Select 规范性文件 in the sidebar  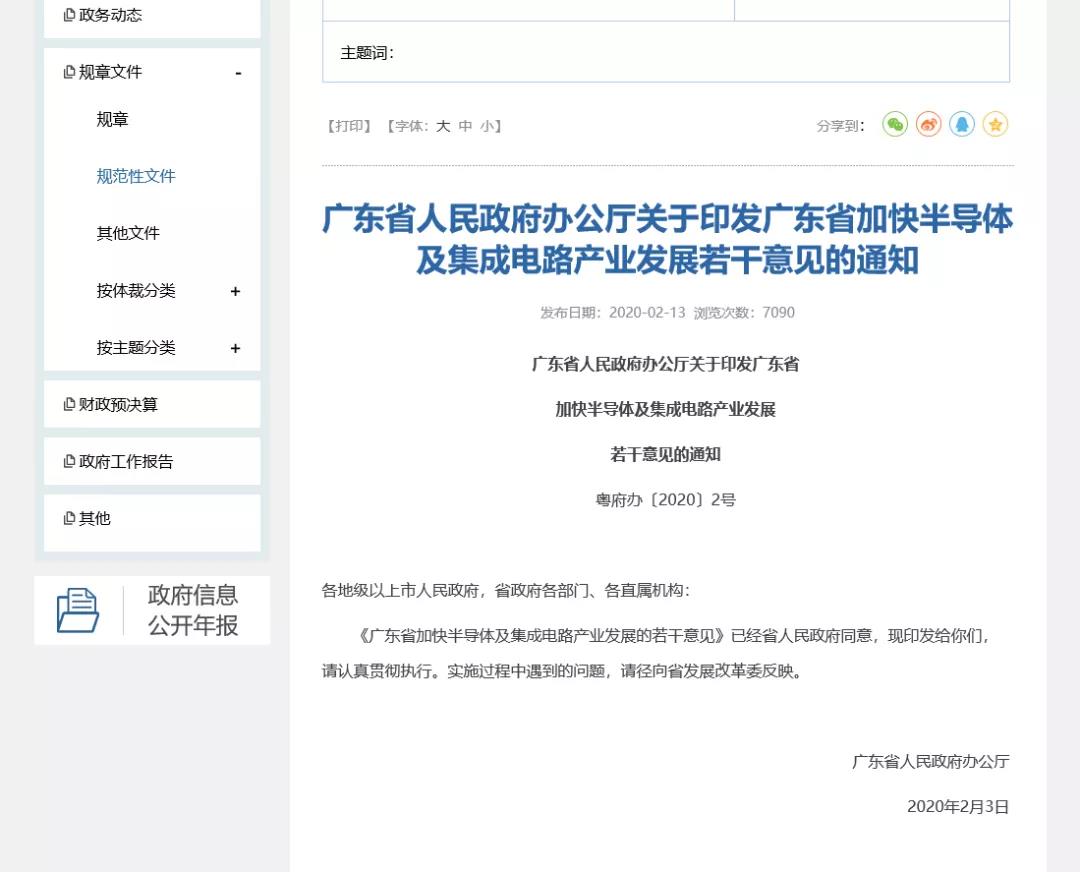[x=136, y=177]
